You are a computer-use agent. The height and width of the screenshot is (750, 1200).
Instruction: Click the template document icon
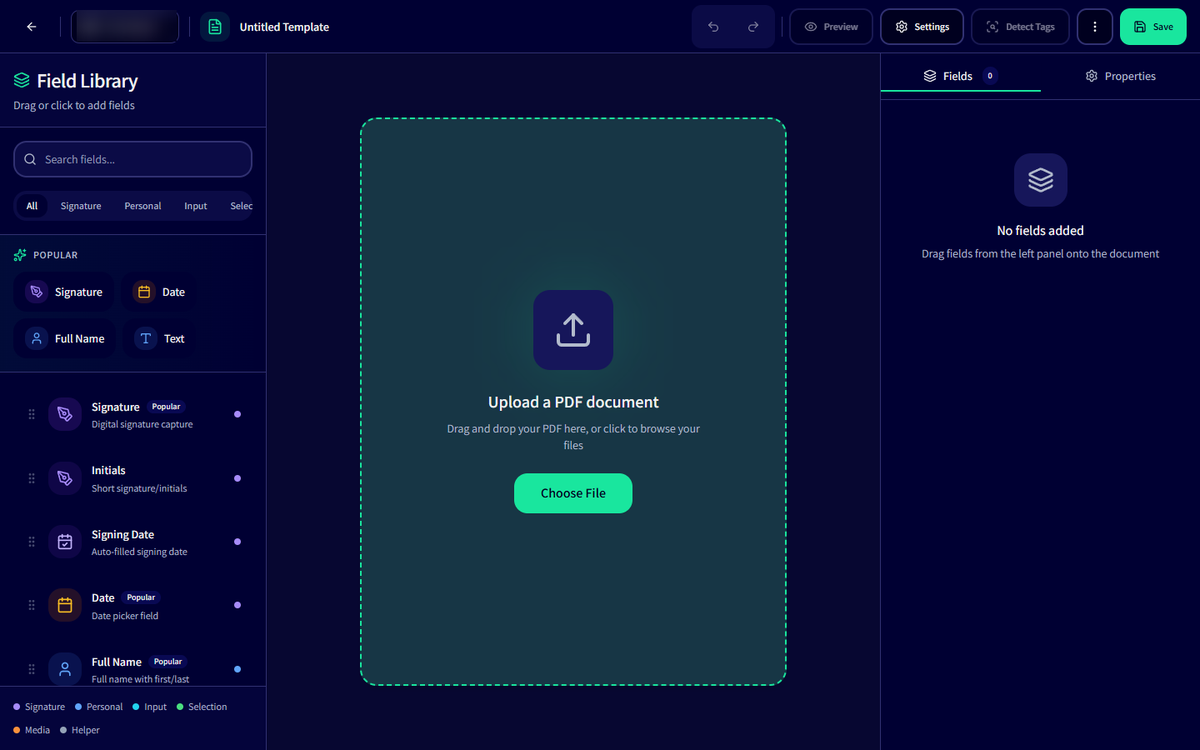point(214,27)
